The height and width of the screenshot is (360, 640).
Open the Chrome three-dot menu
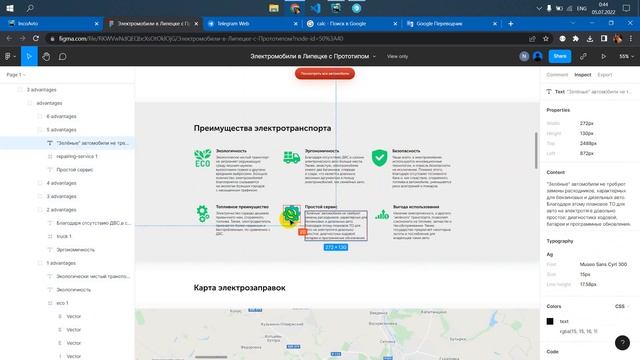[x=631, y=38]
